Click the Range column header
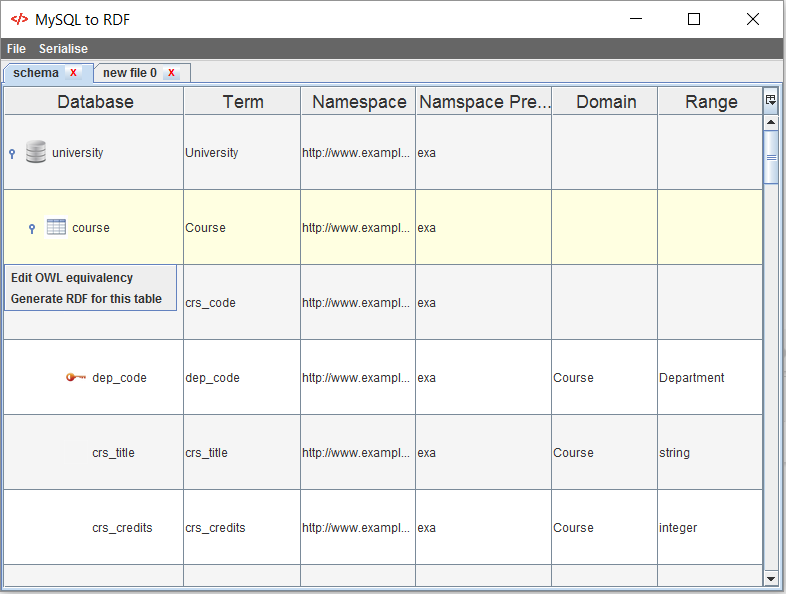This screenshot has height=594, width=786. (x=710, y=101)
